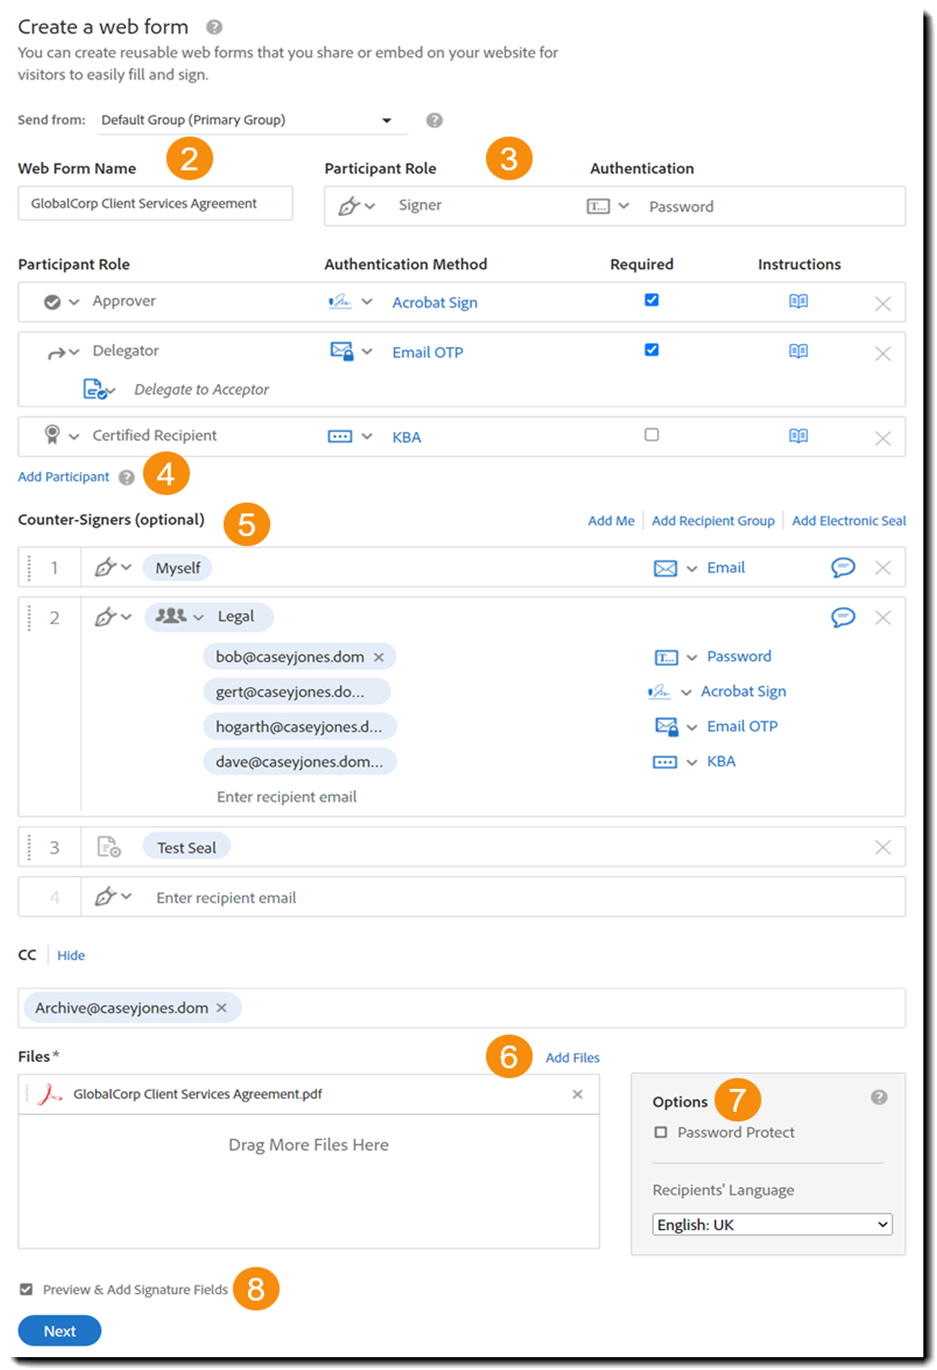Click Acrobat Sign link in Approver row
The width and height of the screenshot is (937, 1370).
pos(435,302)
